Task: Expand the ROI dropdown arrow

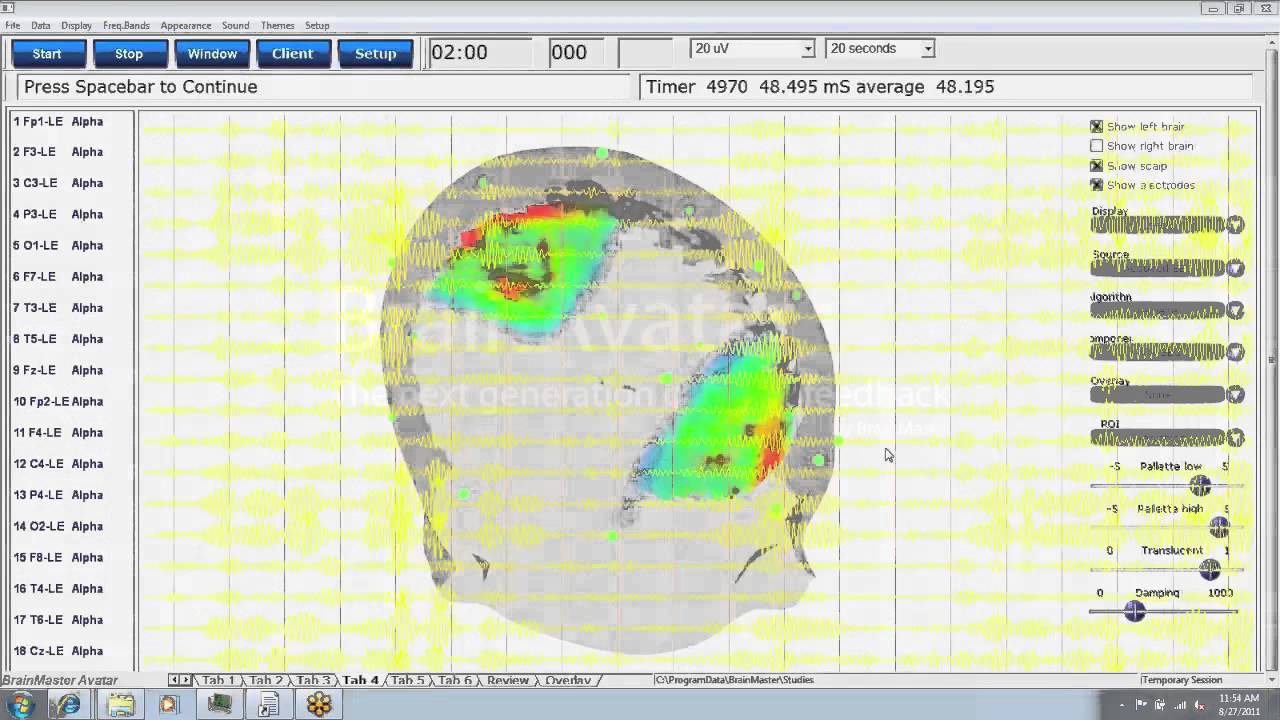Action: click(1236, 438)
